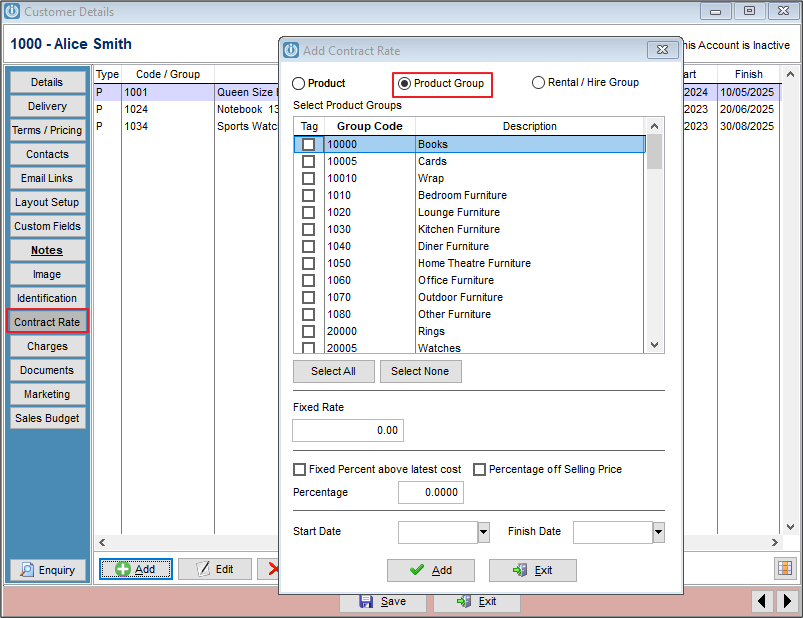Open the Layout Setup tab
Viewport: 803px width, 618px height.
(47, 202)
